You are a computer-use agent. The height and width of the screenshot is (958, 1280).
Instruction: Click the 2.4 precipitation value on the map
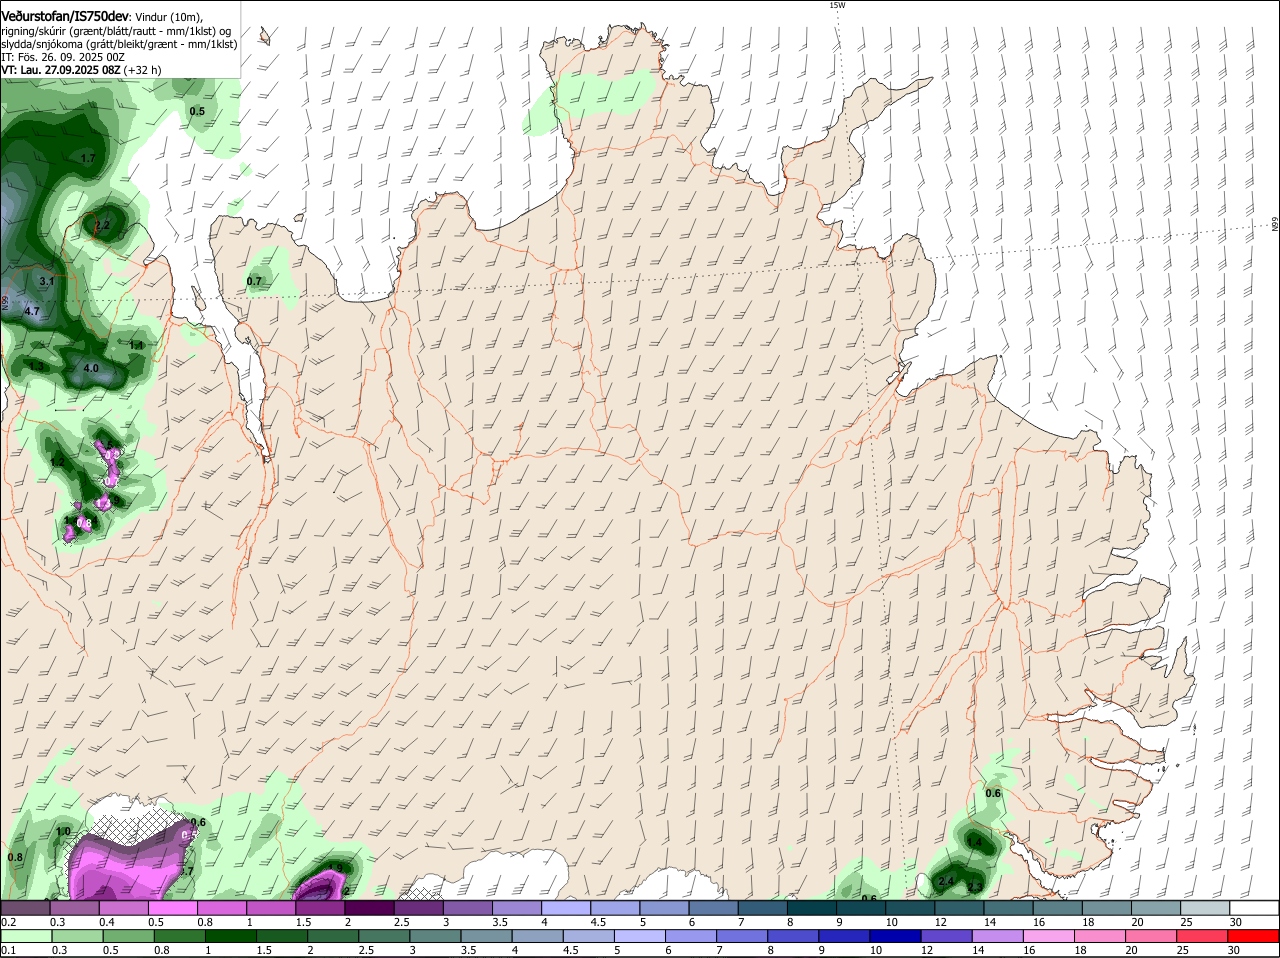(x=948, y=881)
